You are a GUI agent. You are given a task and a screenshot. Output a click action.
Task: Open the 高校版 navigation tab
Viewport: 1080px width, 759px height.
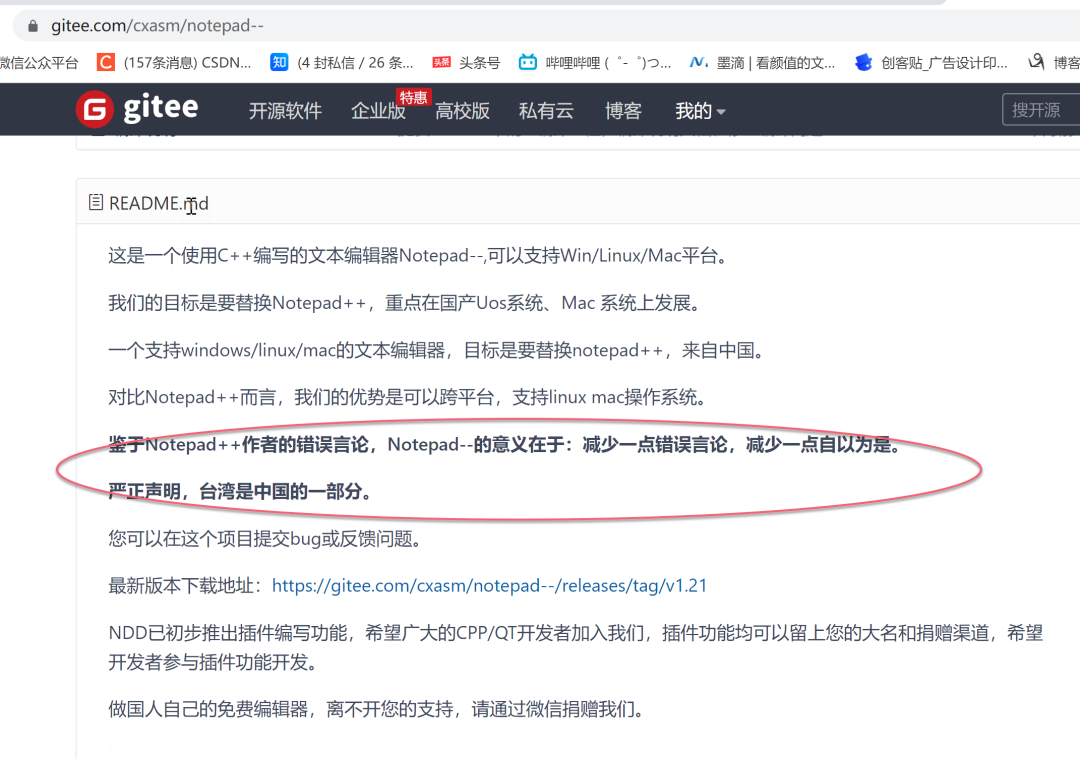pos(462,110)
